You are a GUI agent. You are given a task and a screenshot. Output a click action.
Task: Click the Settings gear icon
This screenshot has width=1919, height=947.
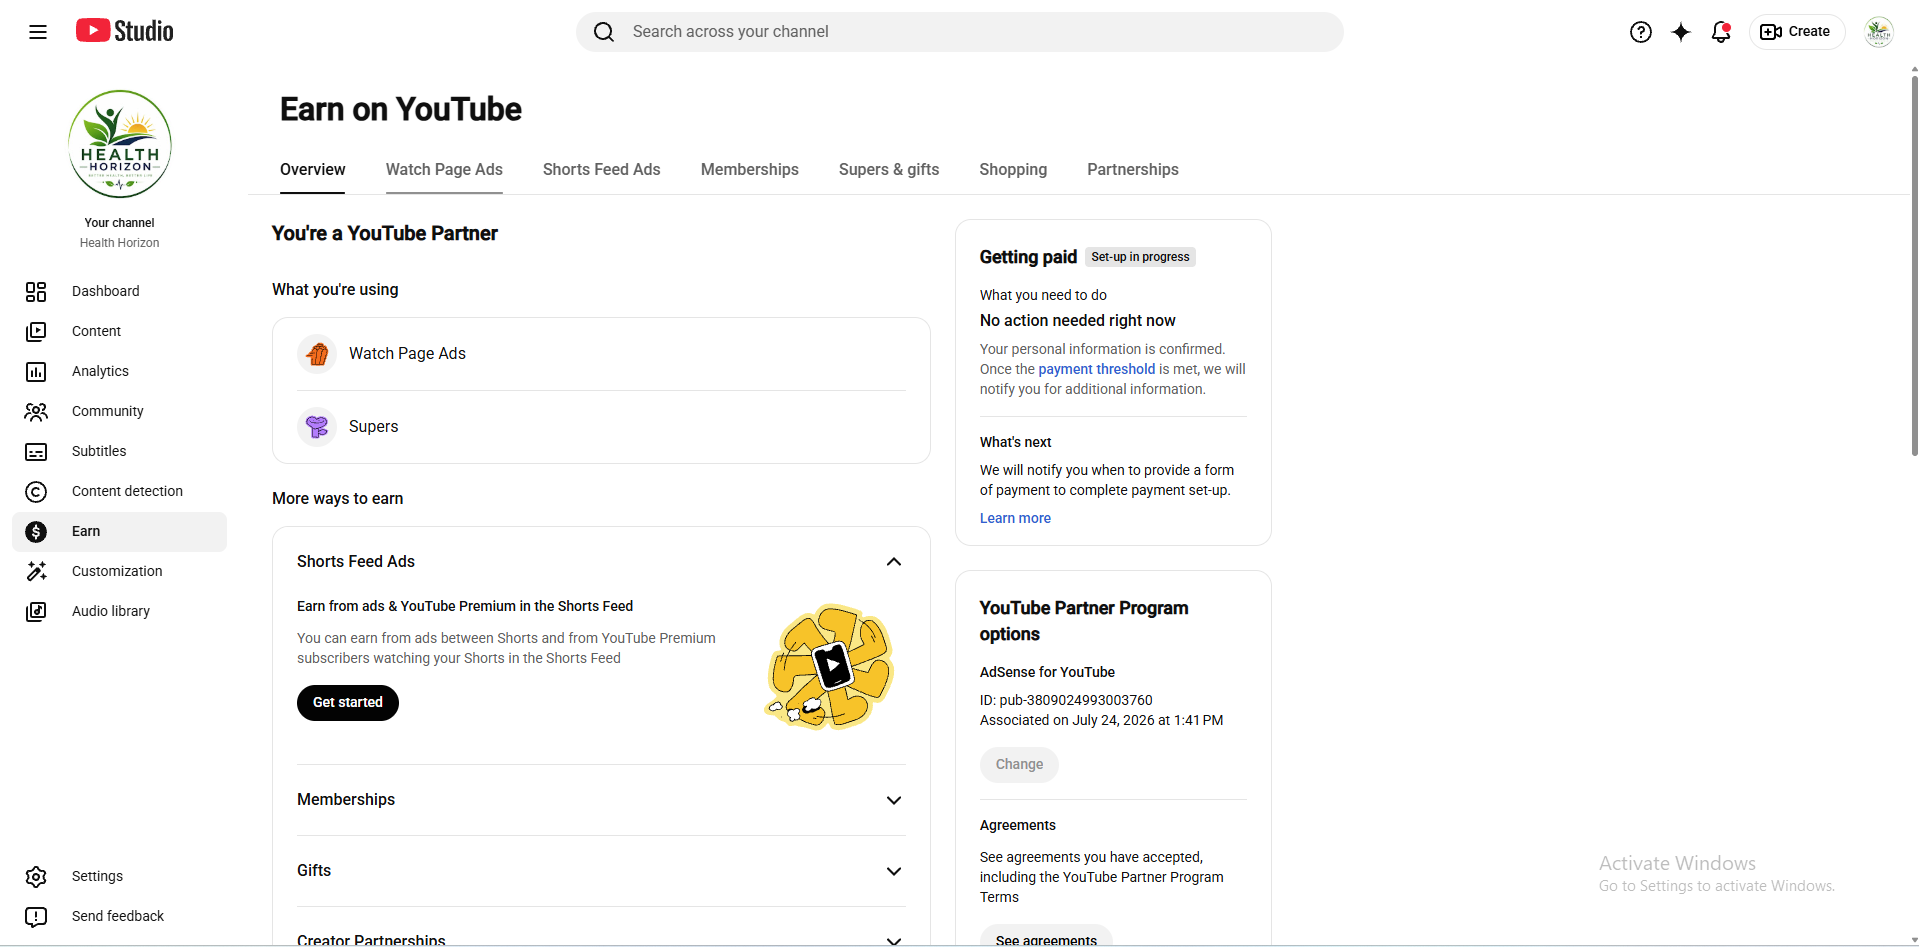(x=36, y=877)
